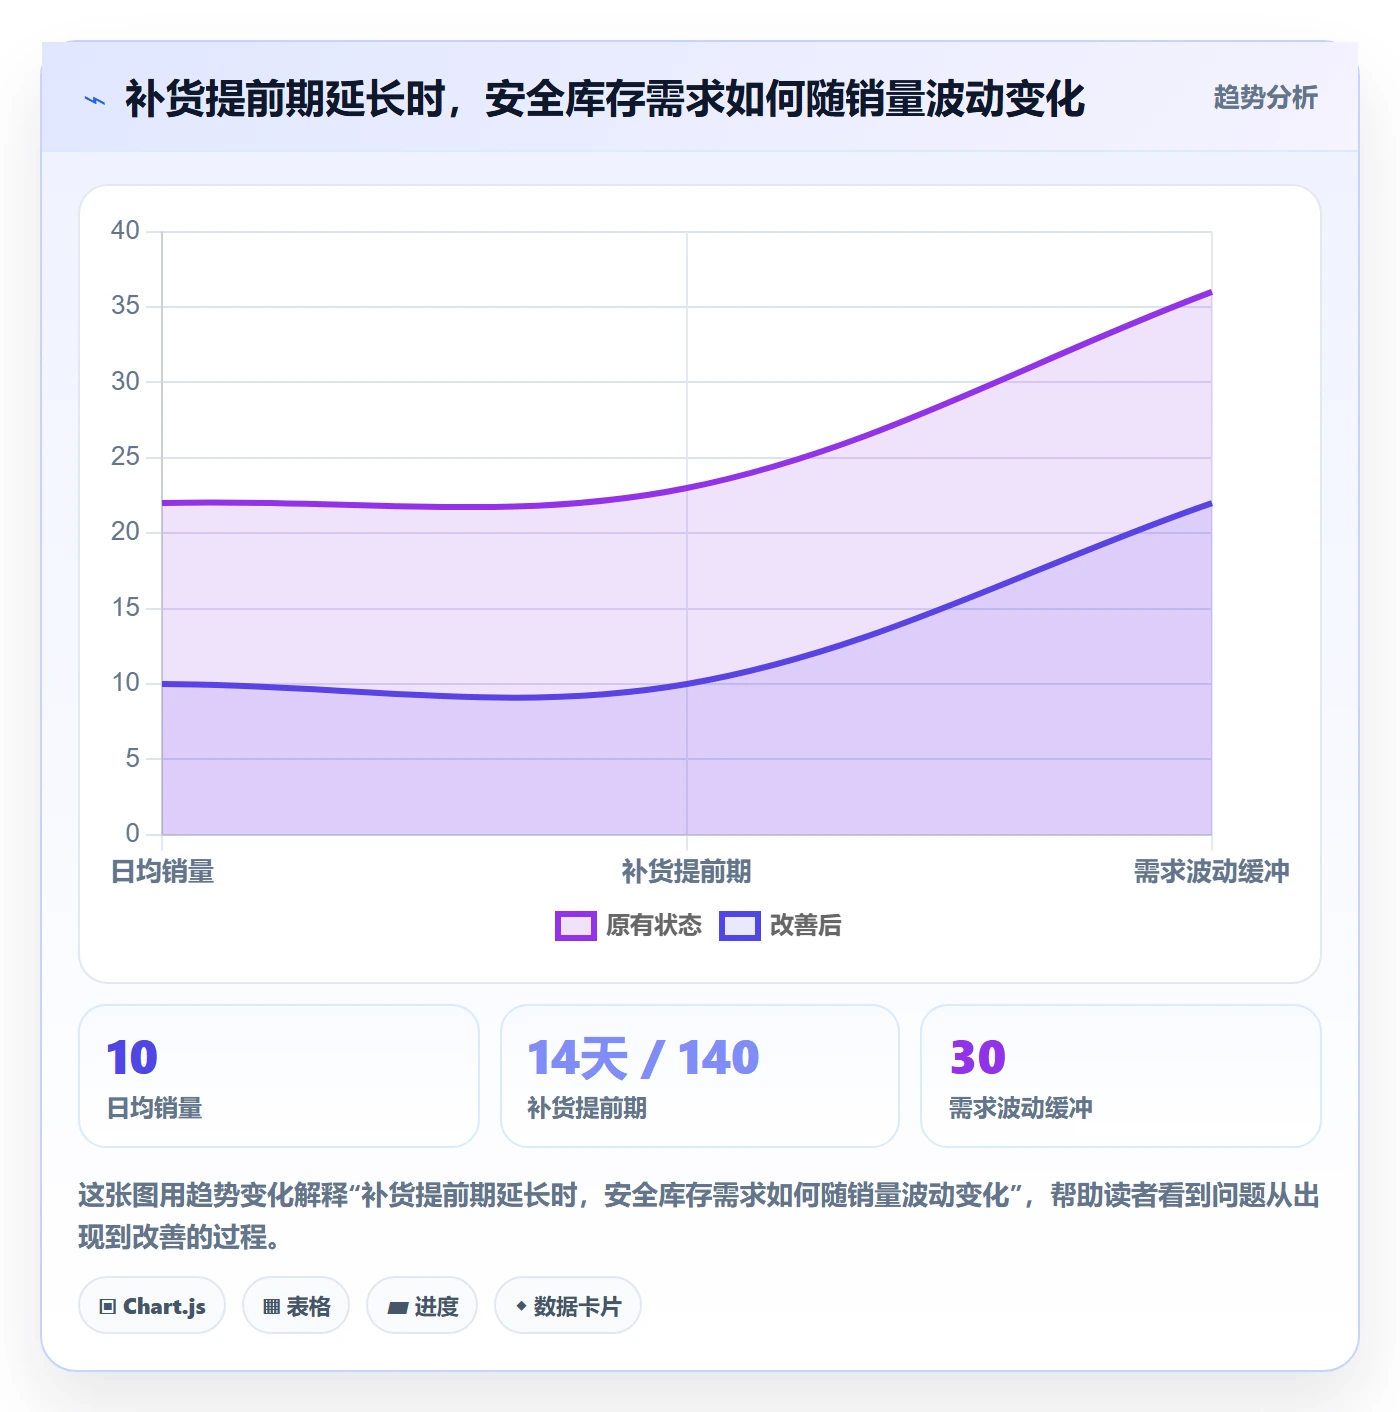Click the diamond icon in the 数据卡片 chip
The height and width of the screenshot is (1412, 1400).
(521, 1306)
